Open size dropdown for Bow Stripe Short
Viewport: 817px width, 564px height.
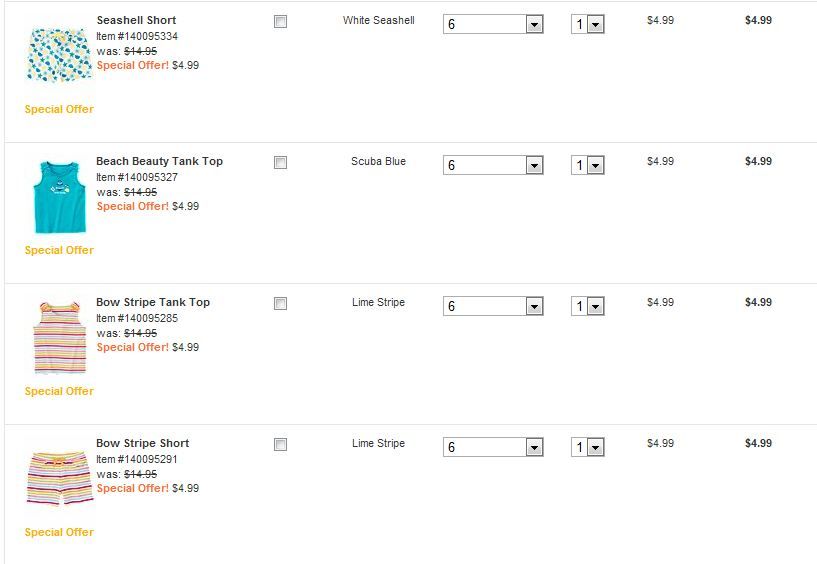[x=493, y=447]
